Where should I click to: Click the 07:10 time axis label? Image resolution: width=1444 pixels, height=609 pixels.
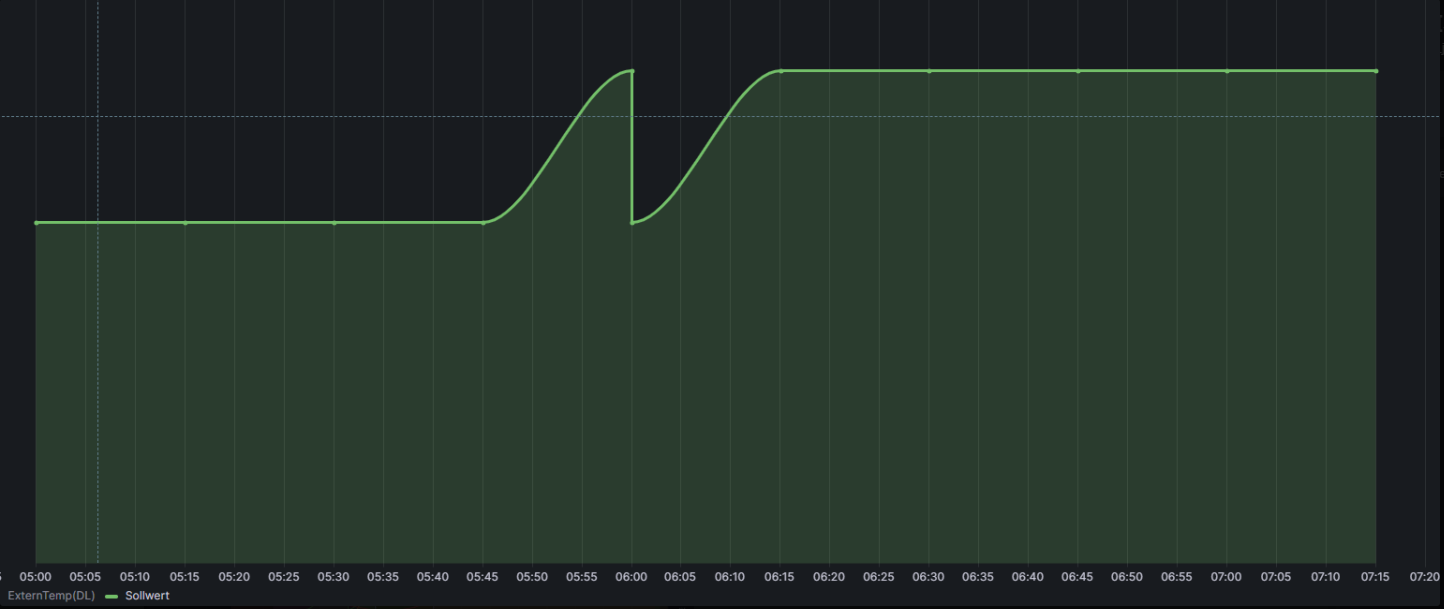coord(1326,577)
